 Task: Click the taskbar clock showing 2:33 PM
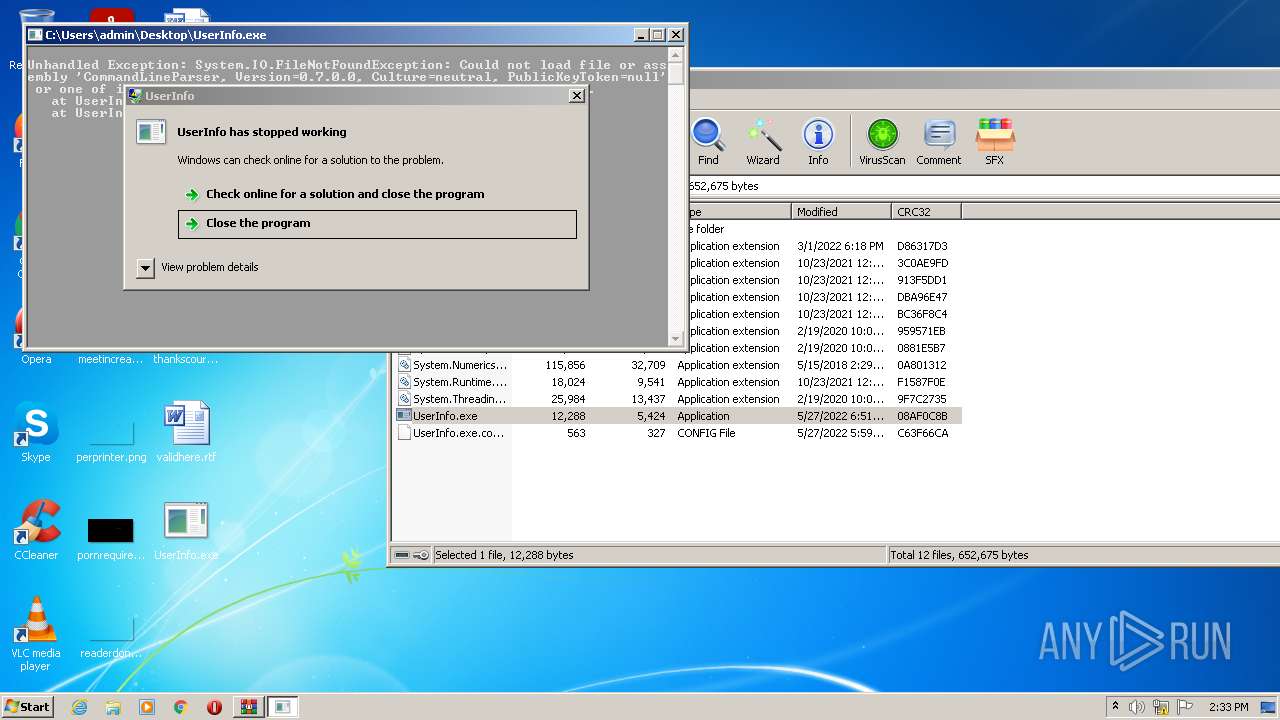pos(1228,707)
